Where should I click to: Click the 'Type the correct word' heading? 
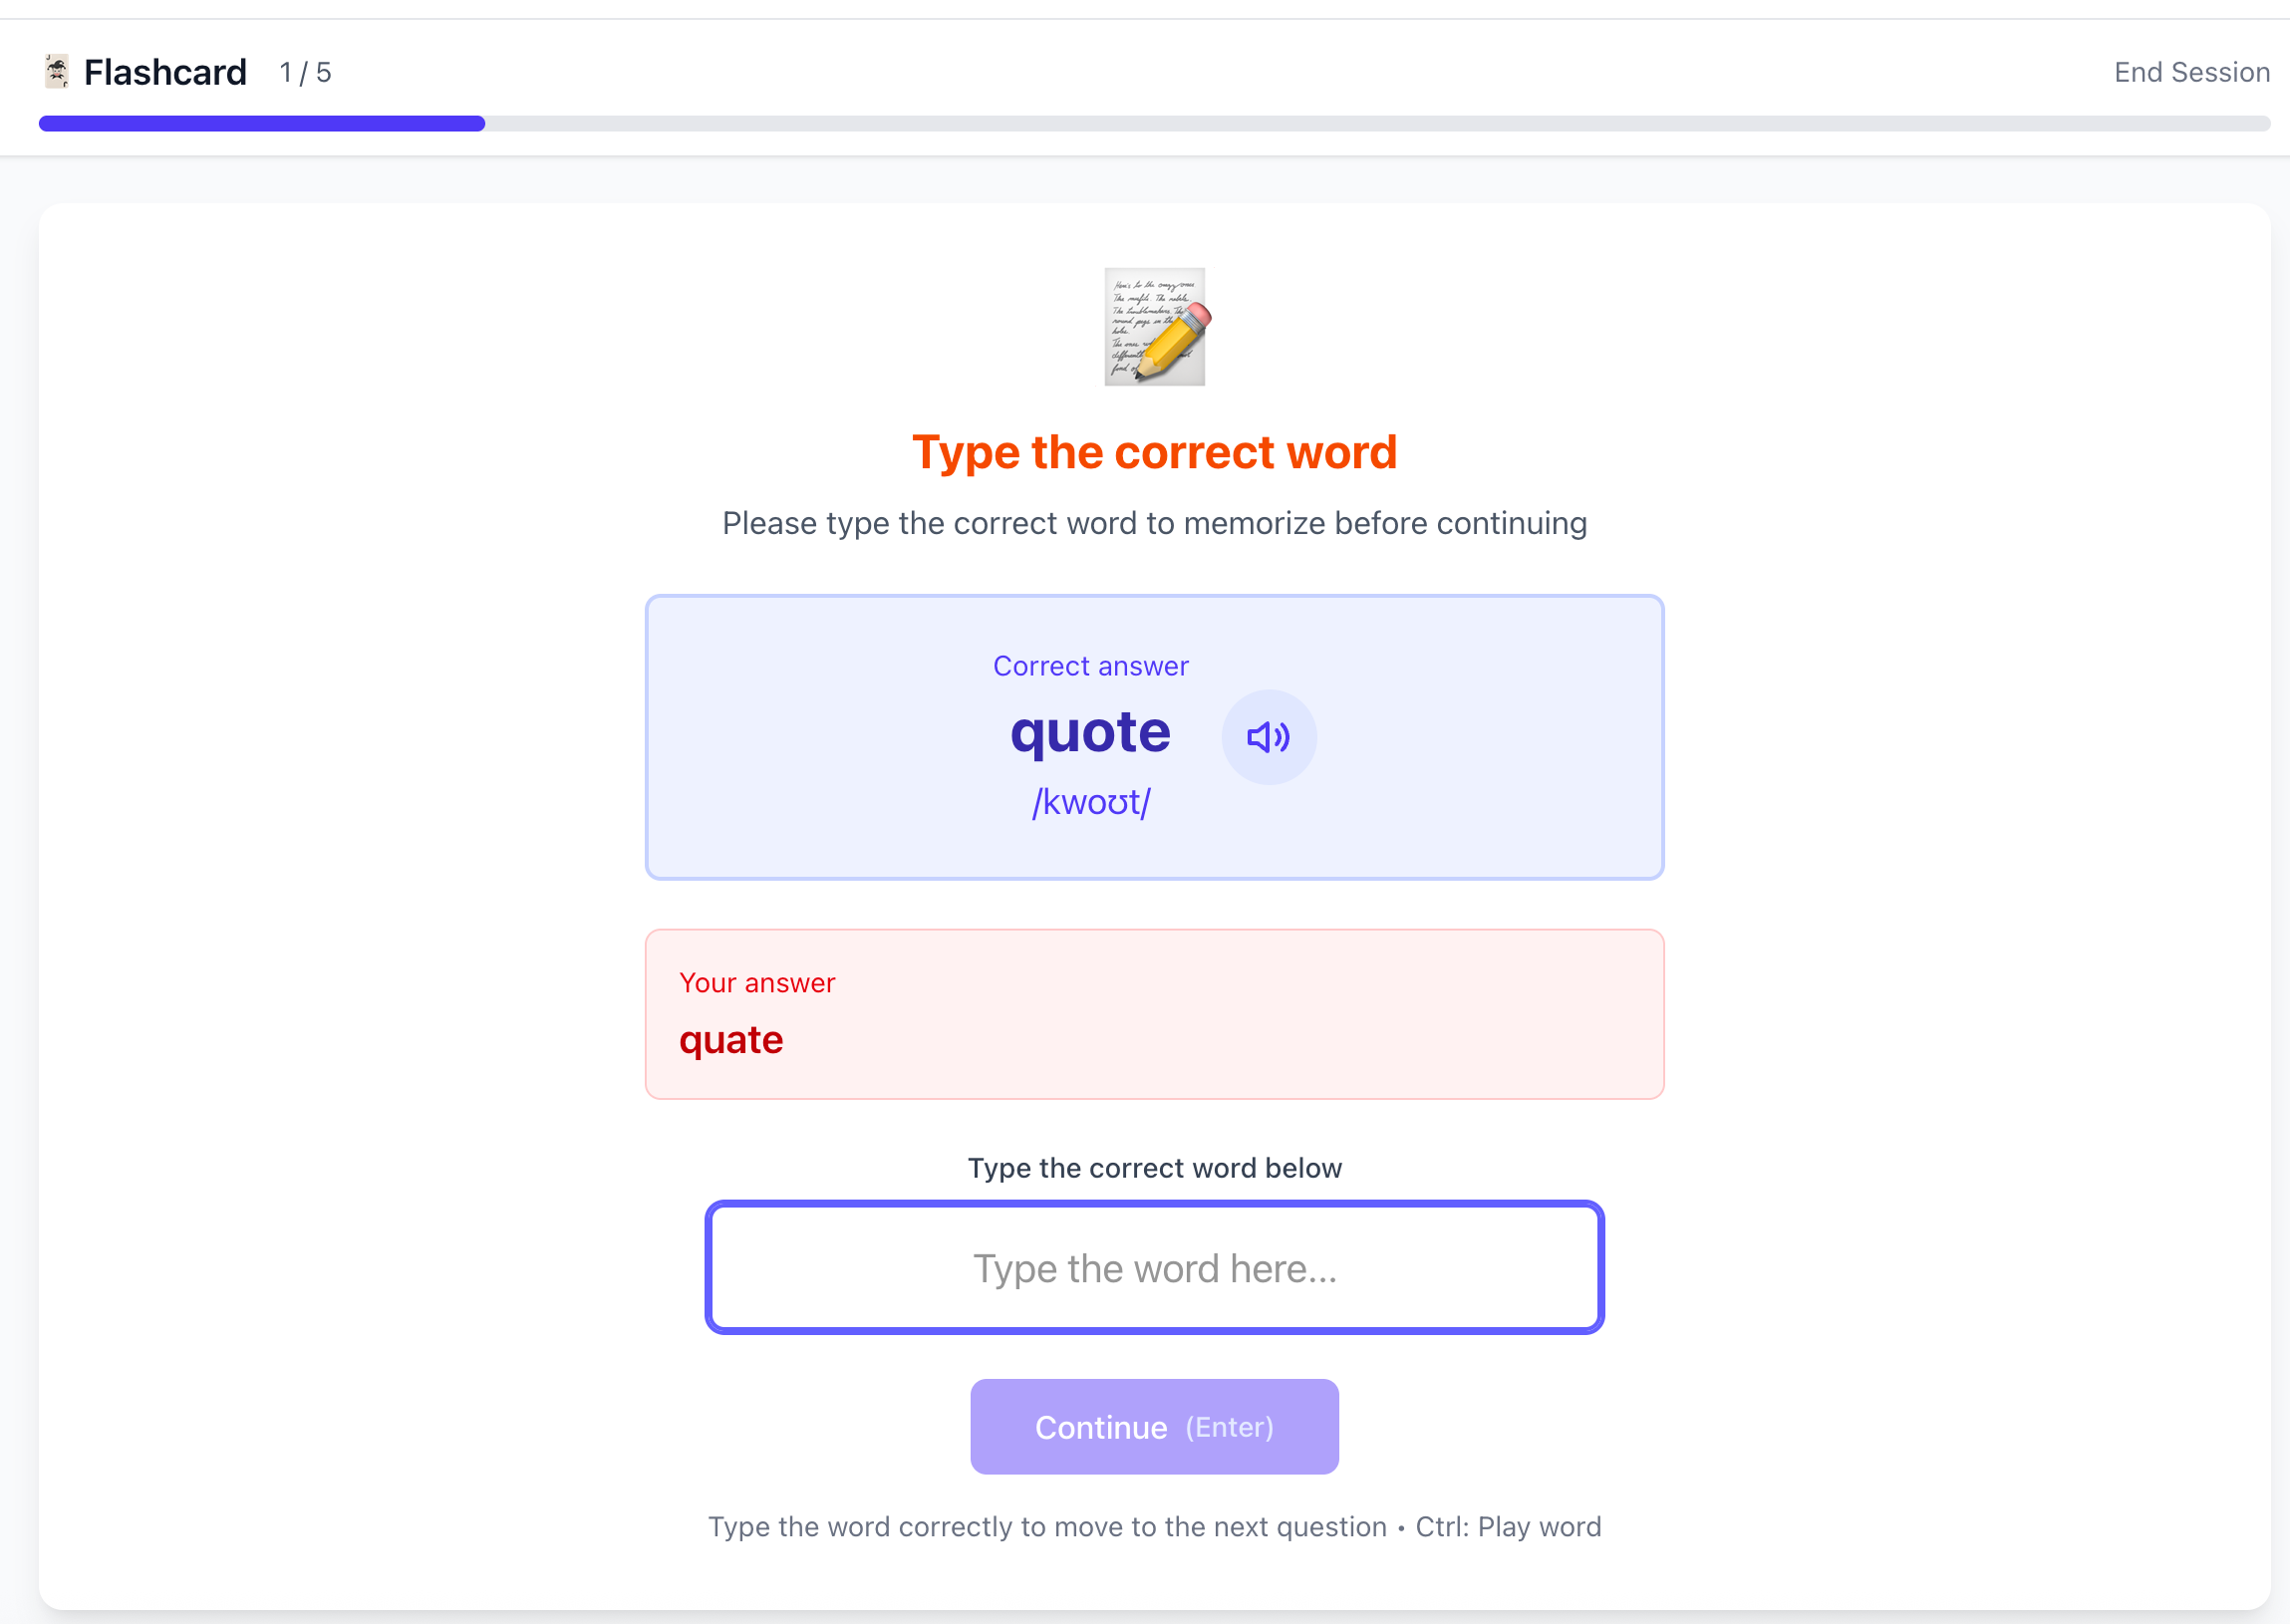(x=1154, y=452)
